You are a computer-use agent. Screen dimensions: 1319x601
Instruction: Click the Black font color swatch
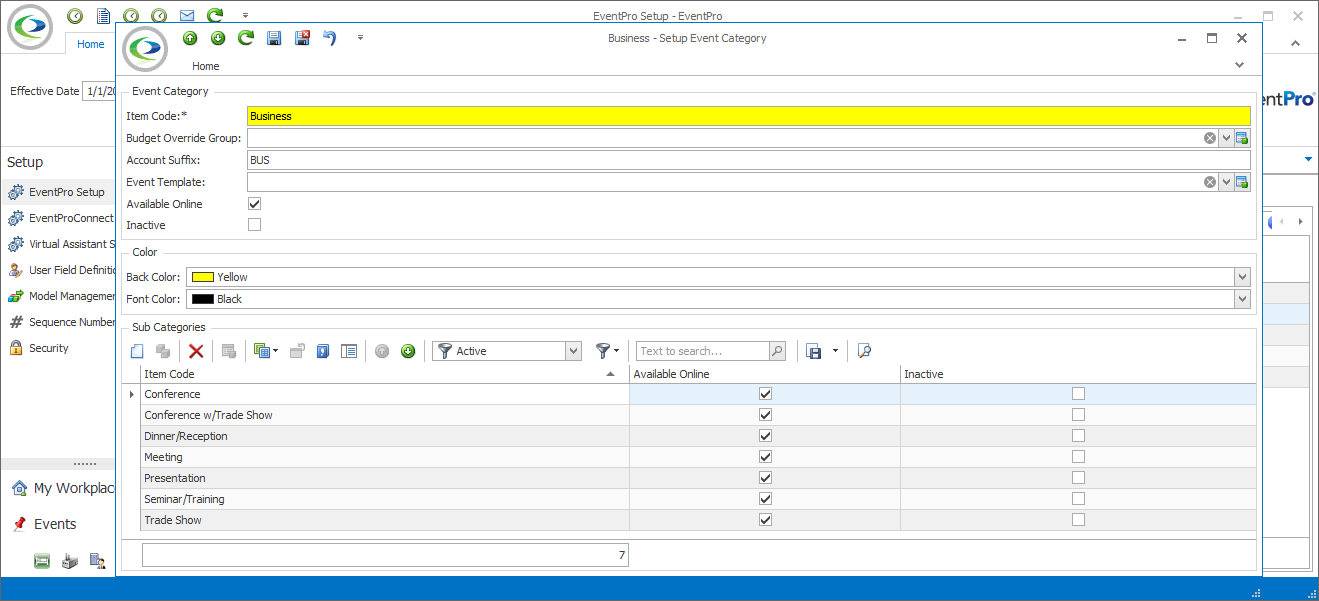(203, 299)
